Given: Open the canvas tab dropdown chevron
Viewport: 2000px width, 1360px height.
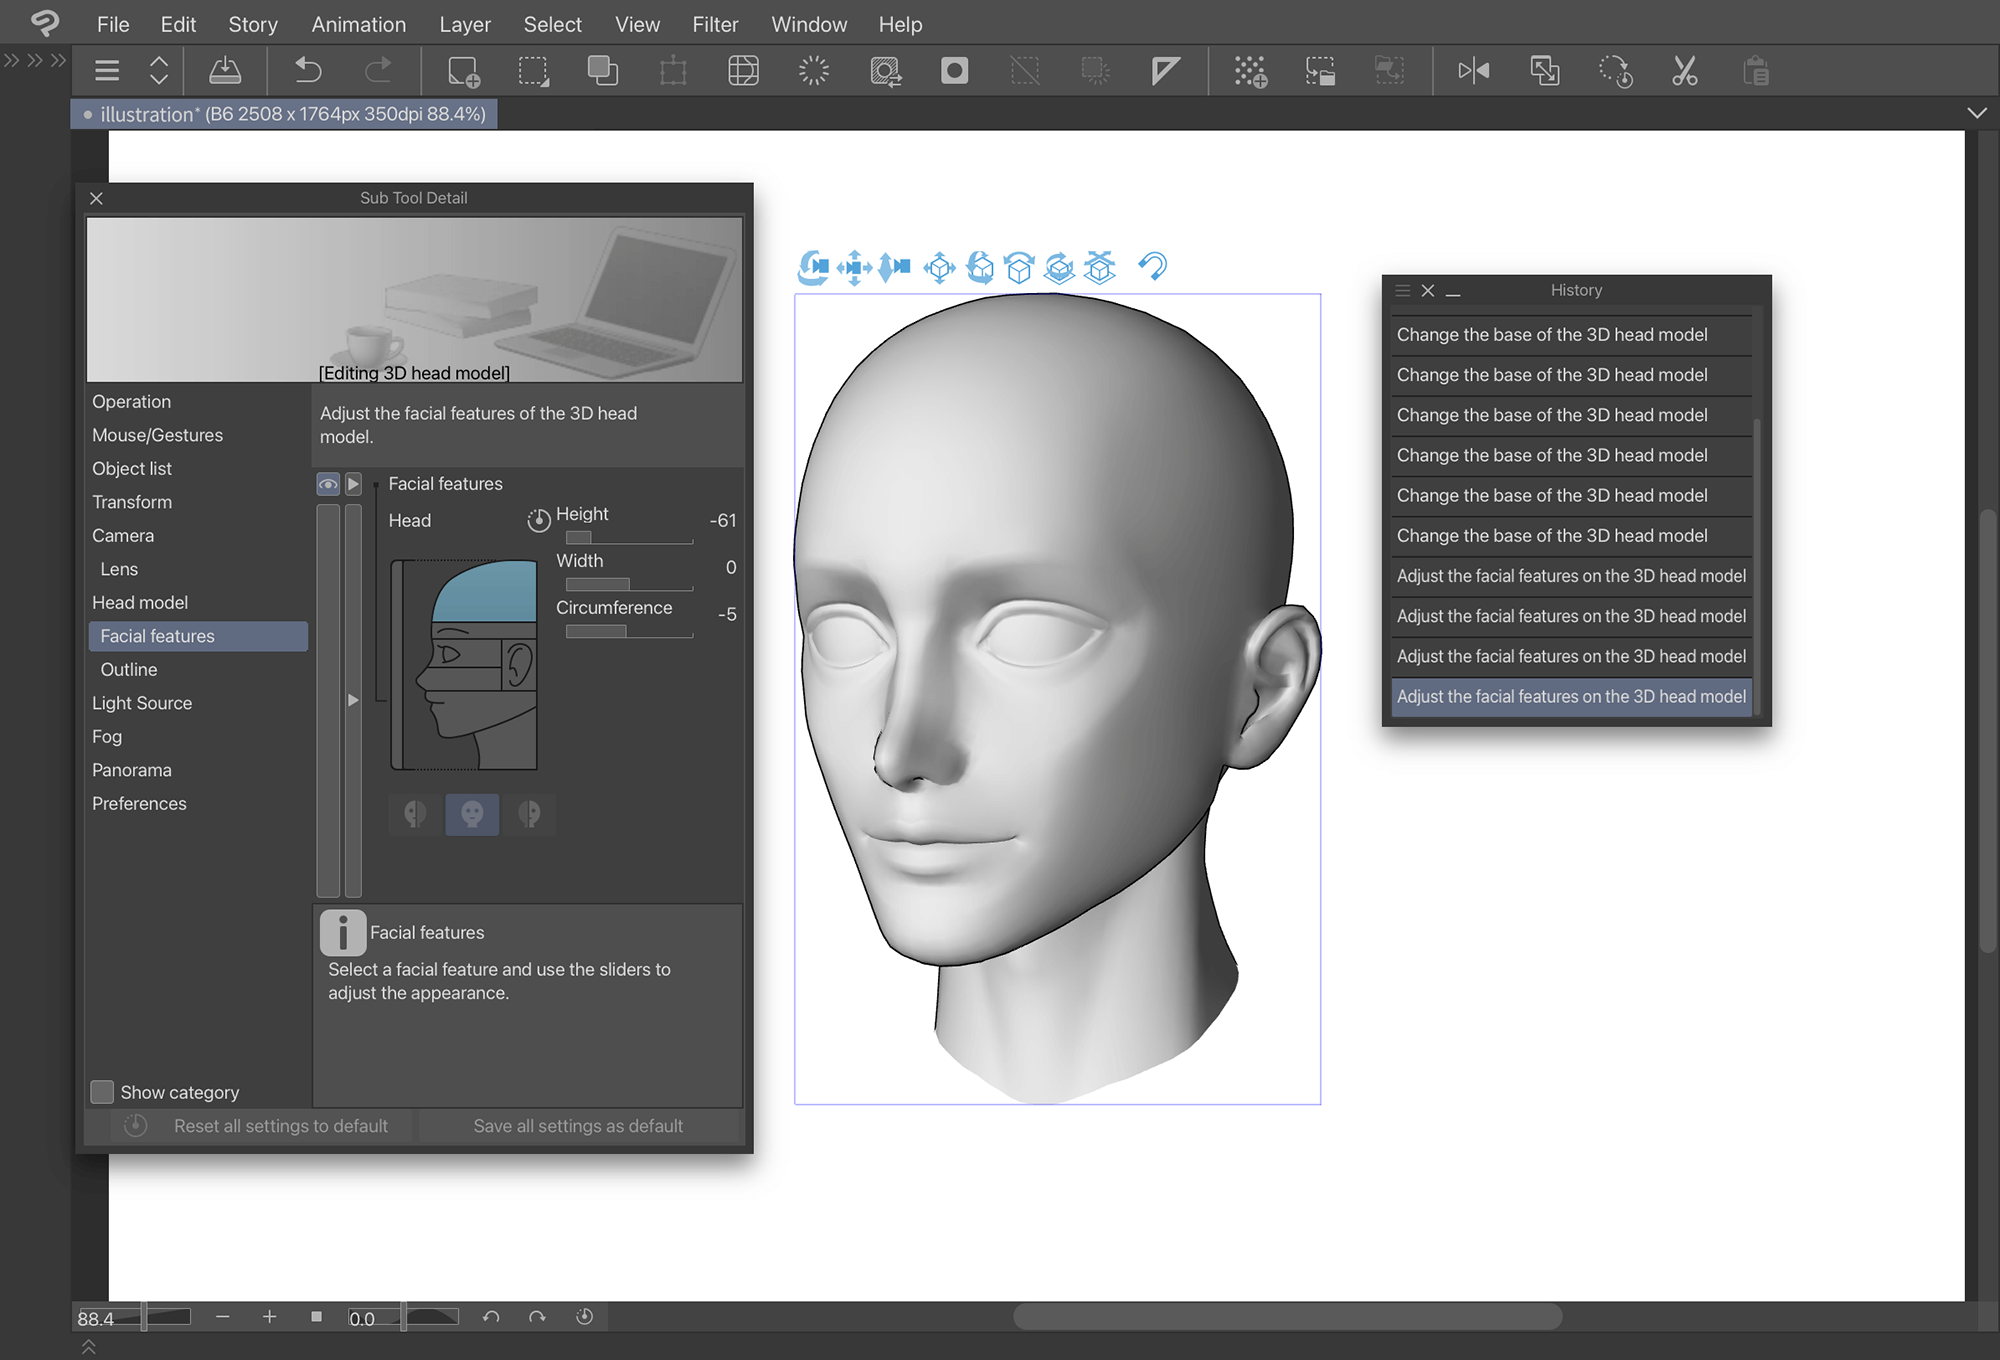Looking at the screenshot, I should [1976, 113].
